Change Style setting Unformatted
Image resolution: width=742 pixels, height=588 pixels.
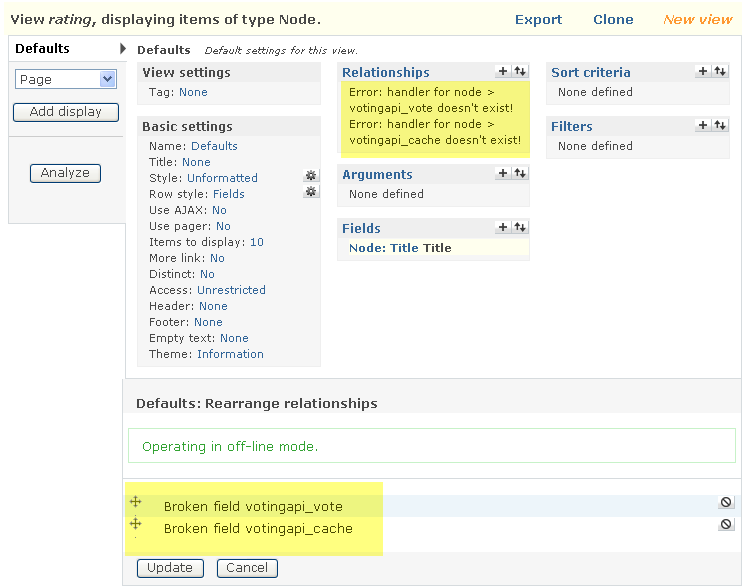(222, 178)
